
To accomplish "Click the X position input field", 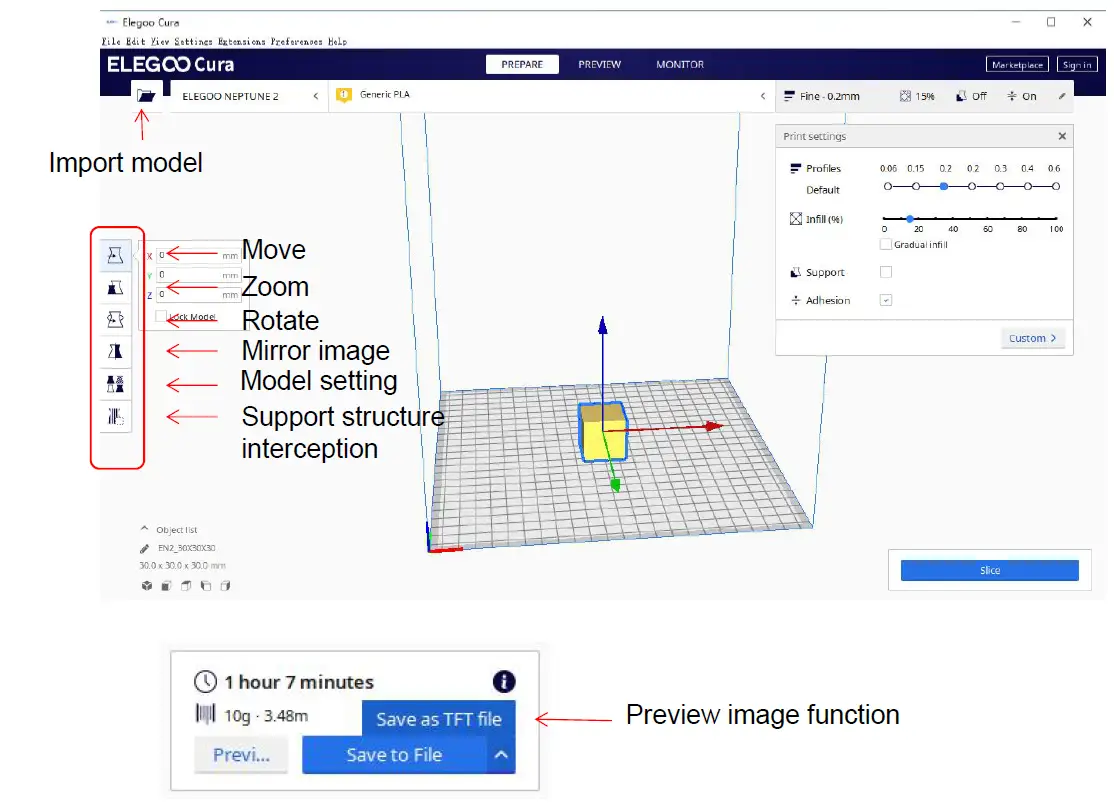I will [198, 255].
